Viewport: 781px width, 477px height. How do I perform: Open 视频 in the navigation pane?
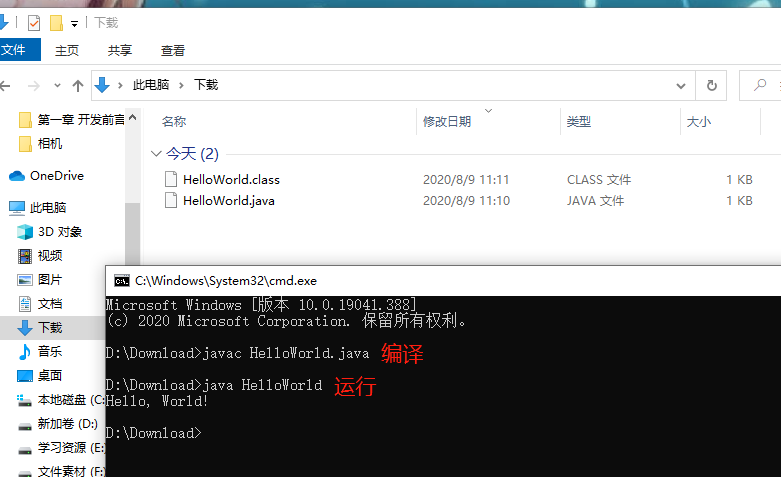(x=40, y=255)
